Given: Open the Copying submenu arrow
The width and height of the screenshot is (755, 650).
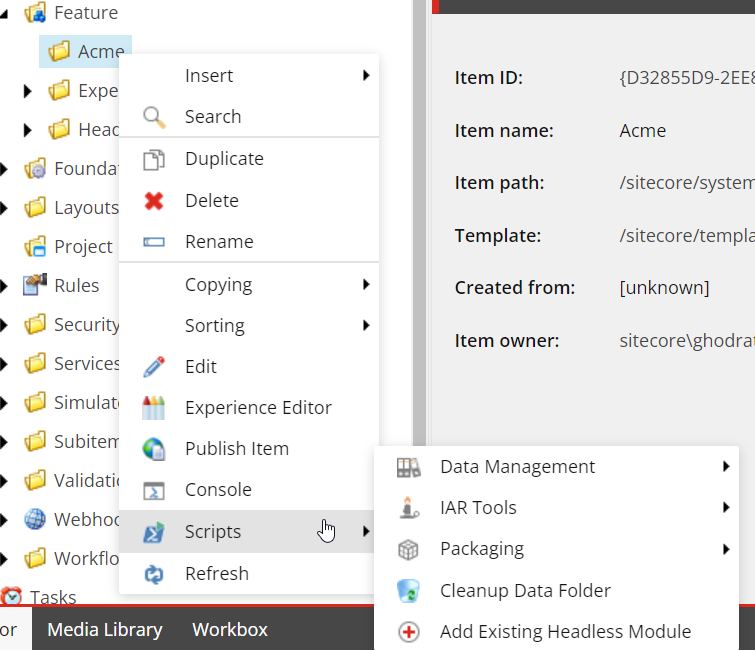Looking at the screenshot, I should (x=366, y=285).
